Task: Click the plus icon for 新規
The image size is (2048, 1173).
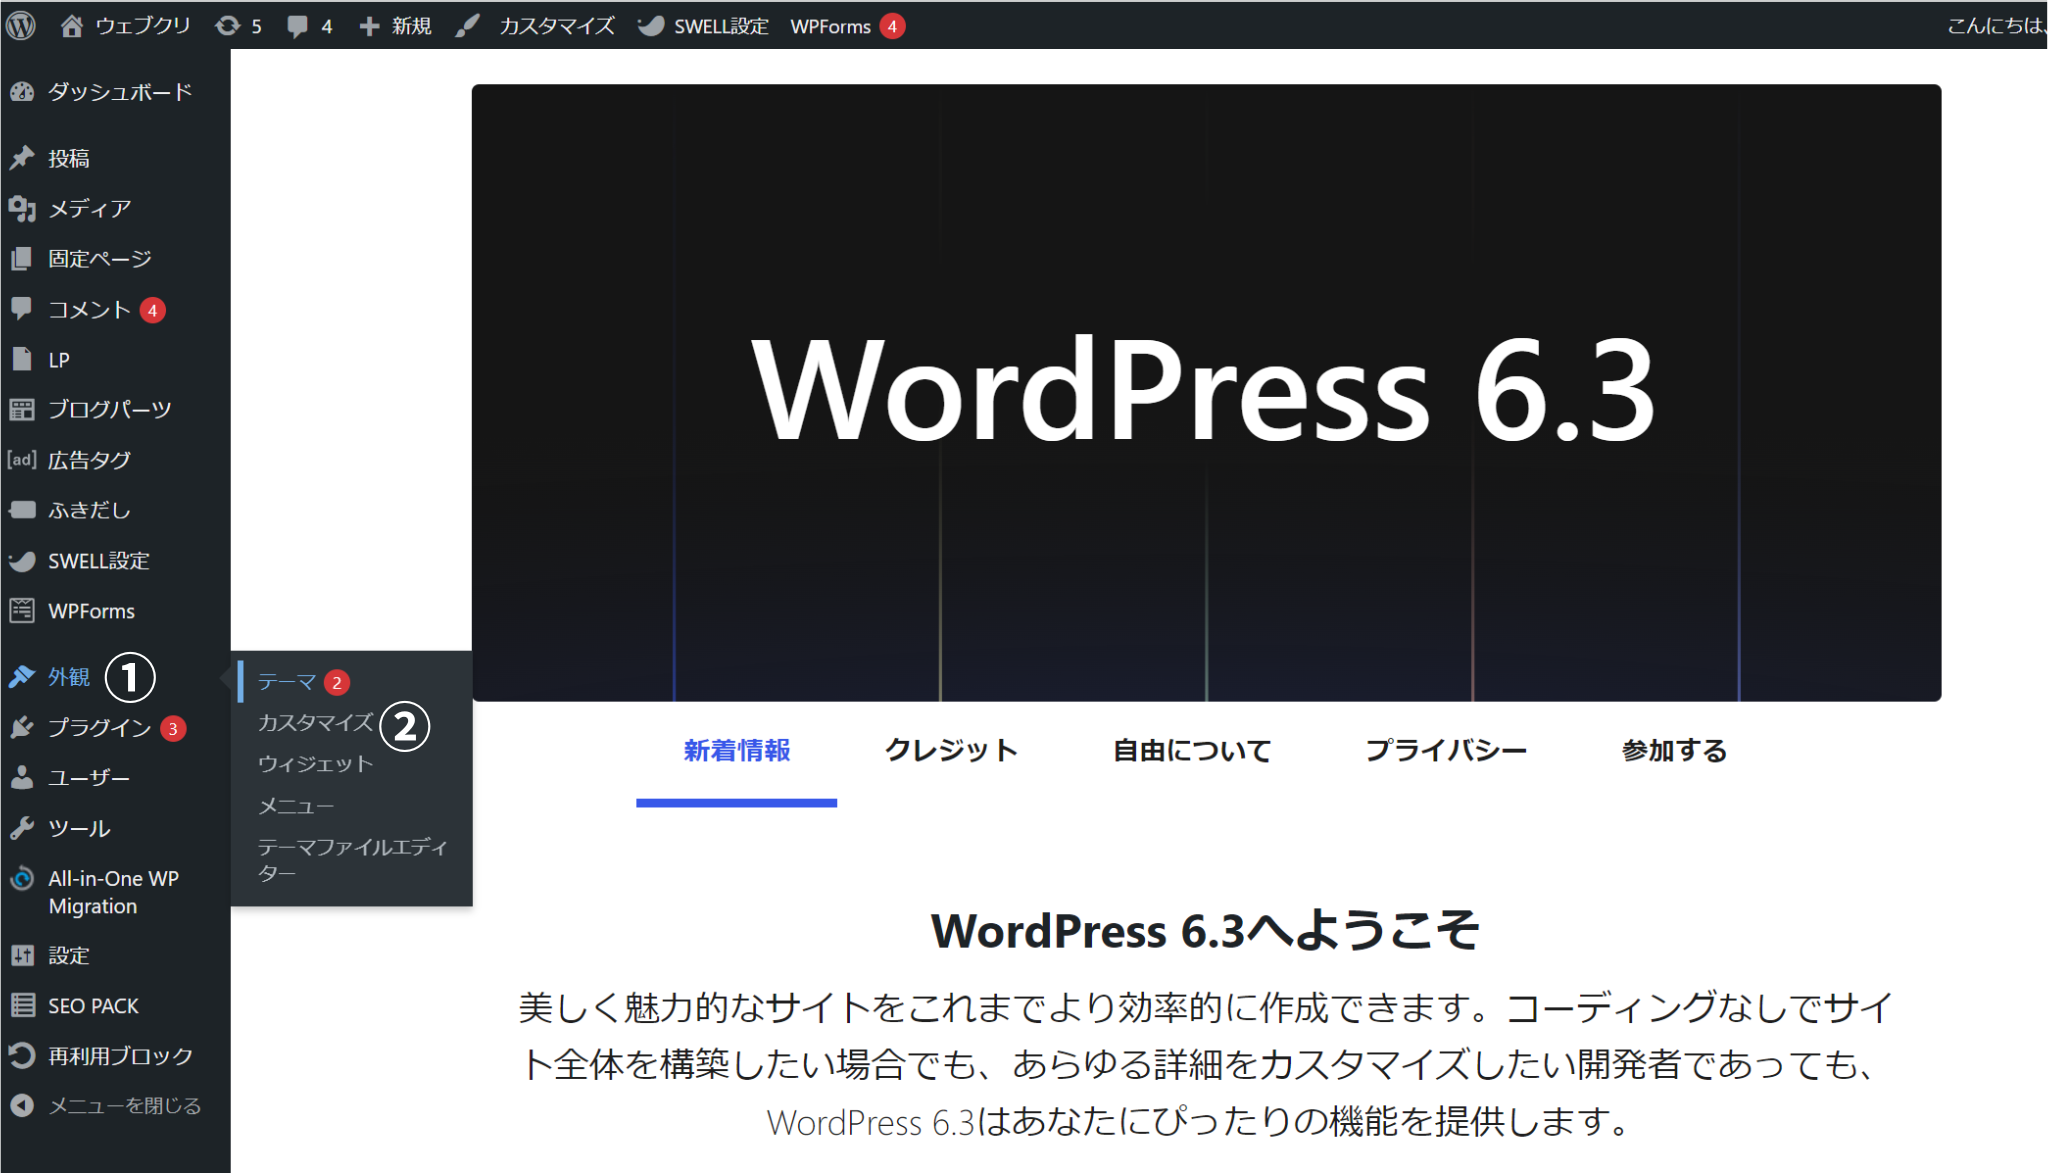Action: click(369, 26)
